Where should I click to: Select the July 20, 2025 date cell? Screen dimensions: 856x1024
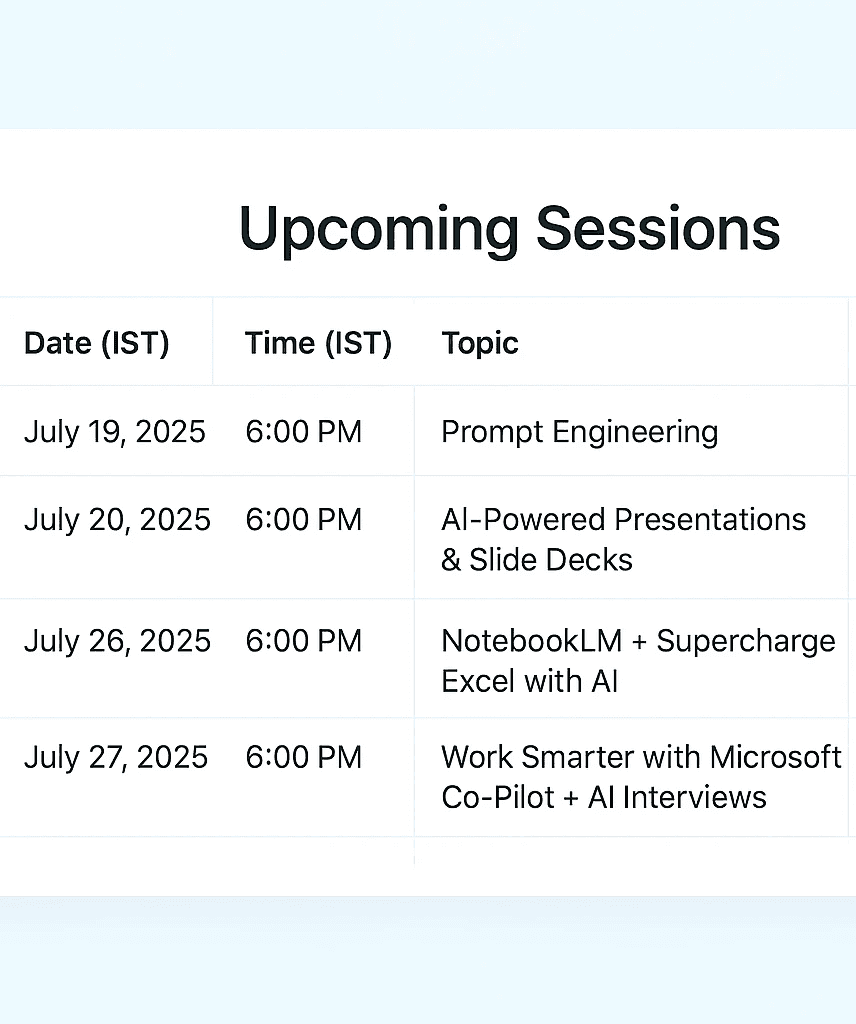coord(118,520)
